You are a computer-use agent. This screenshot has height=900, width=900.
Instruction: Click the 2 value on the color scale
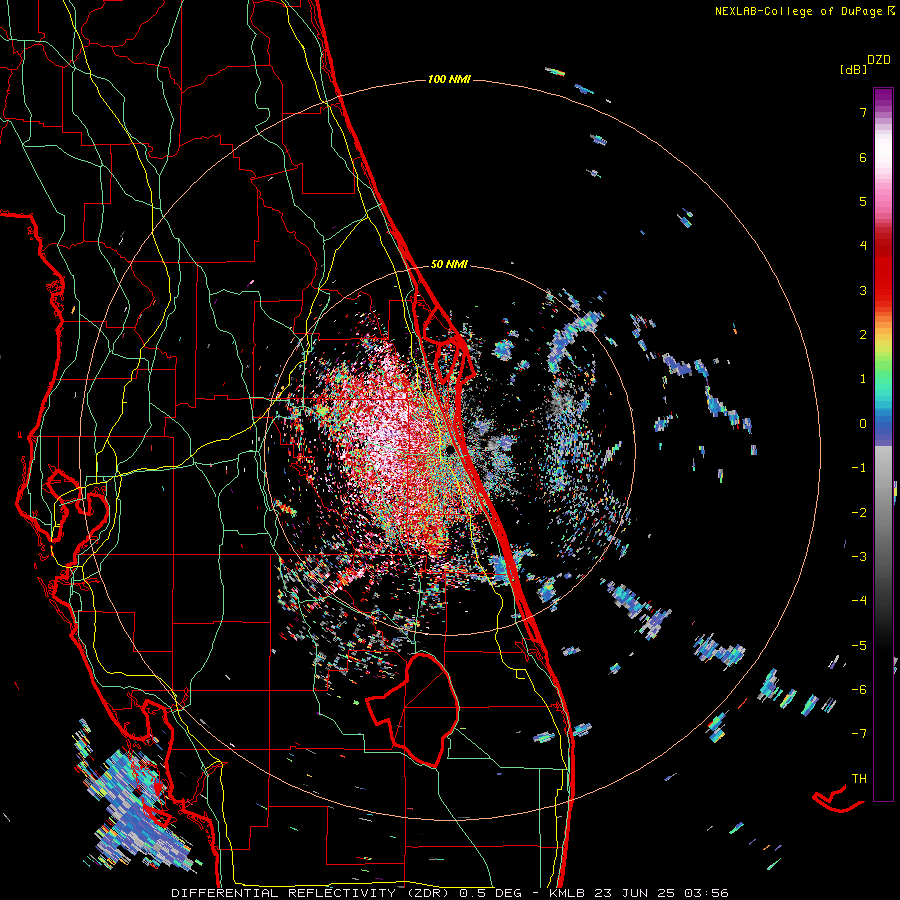[863, 335]
